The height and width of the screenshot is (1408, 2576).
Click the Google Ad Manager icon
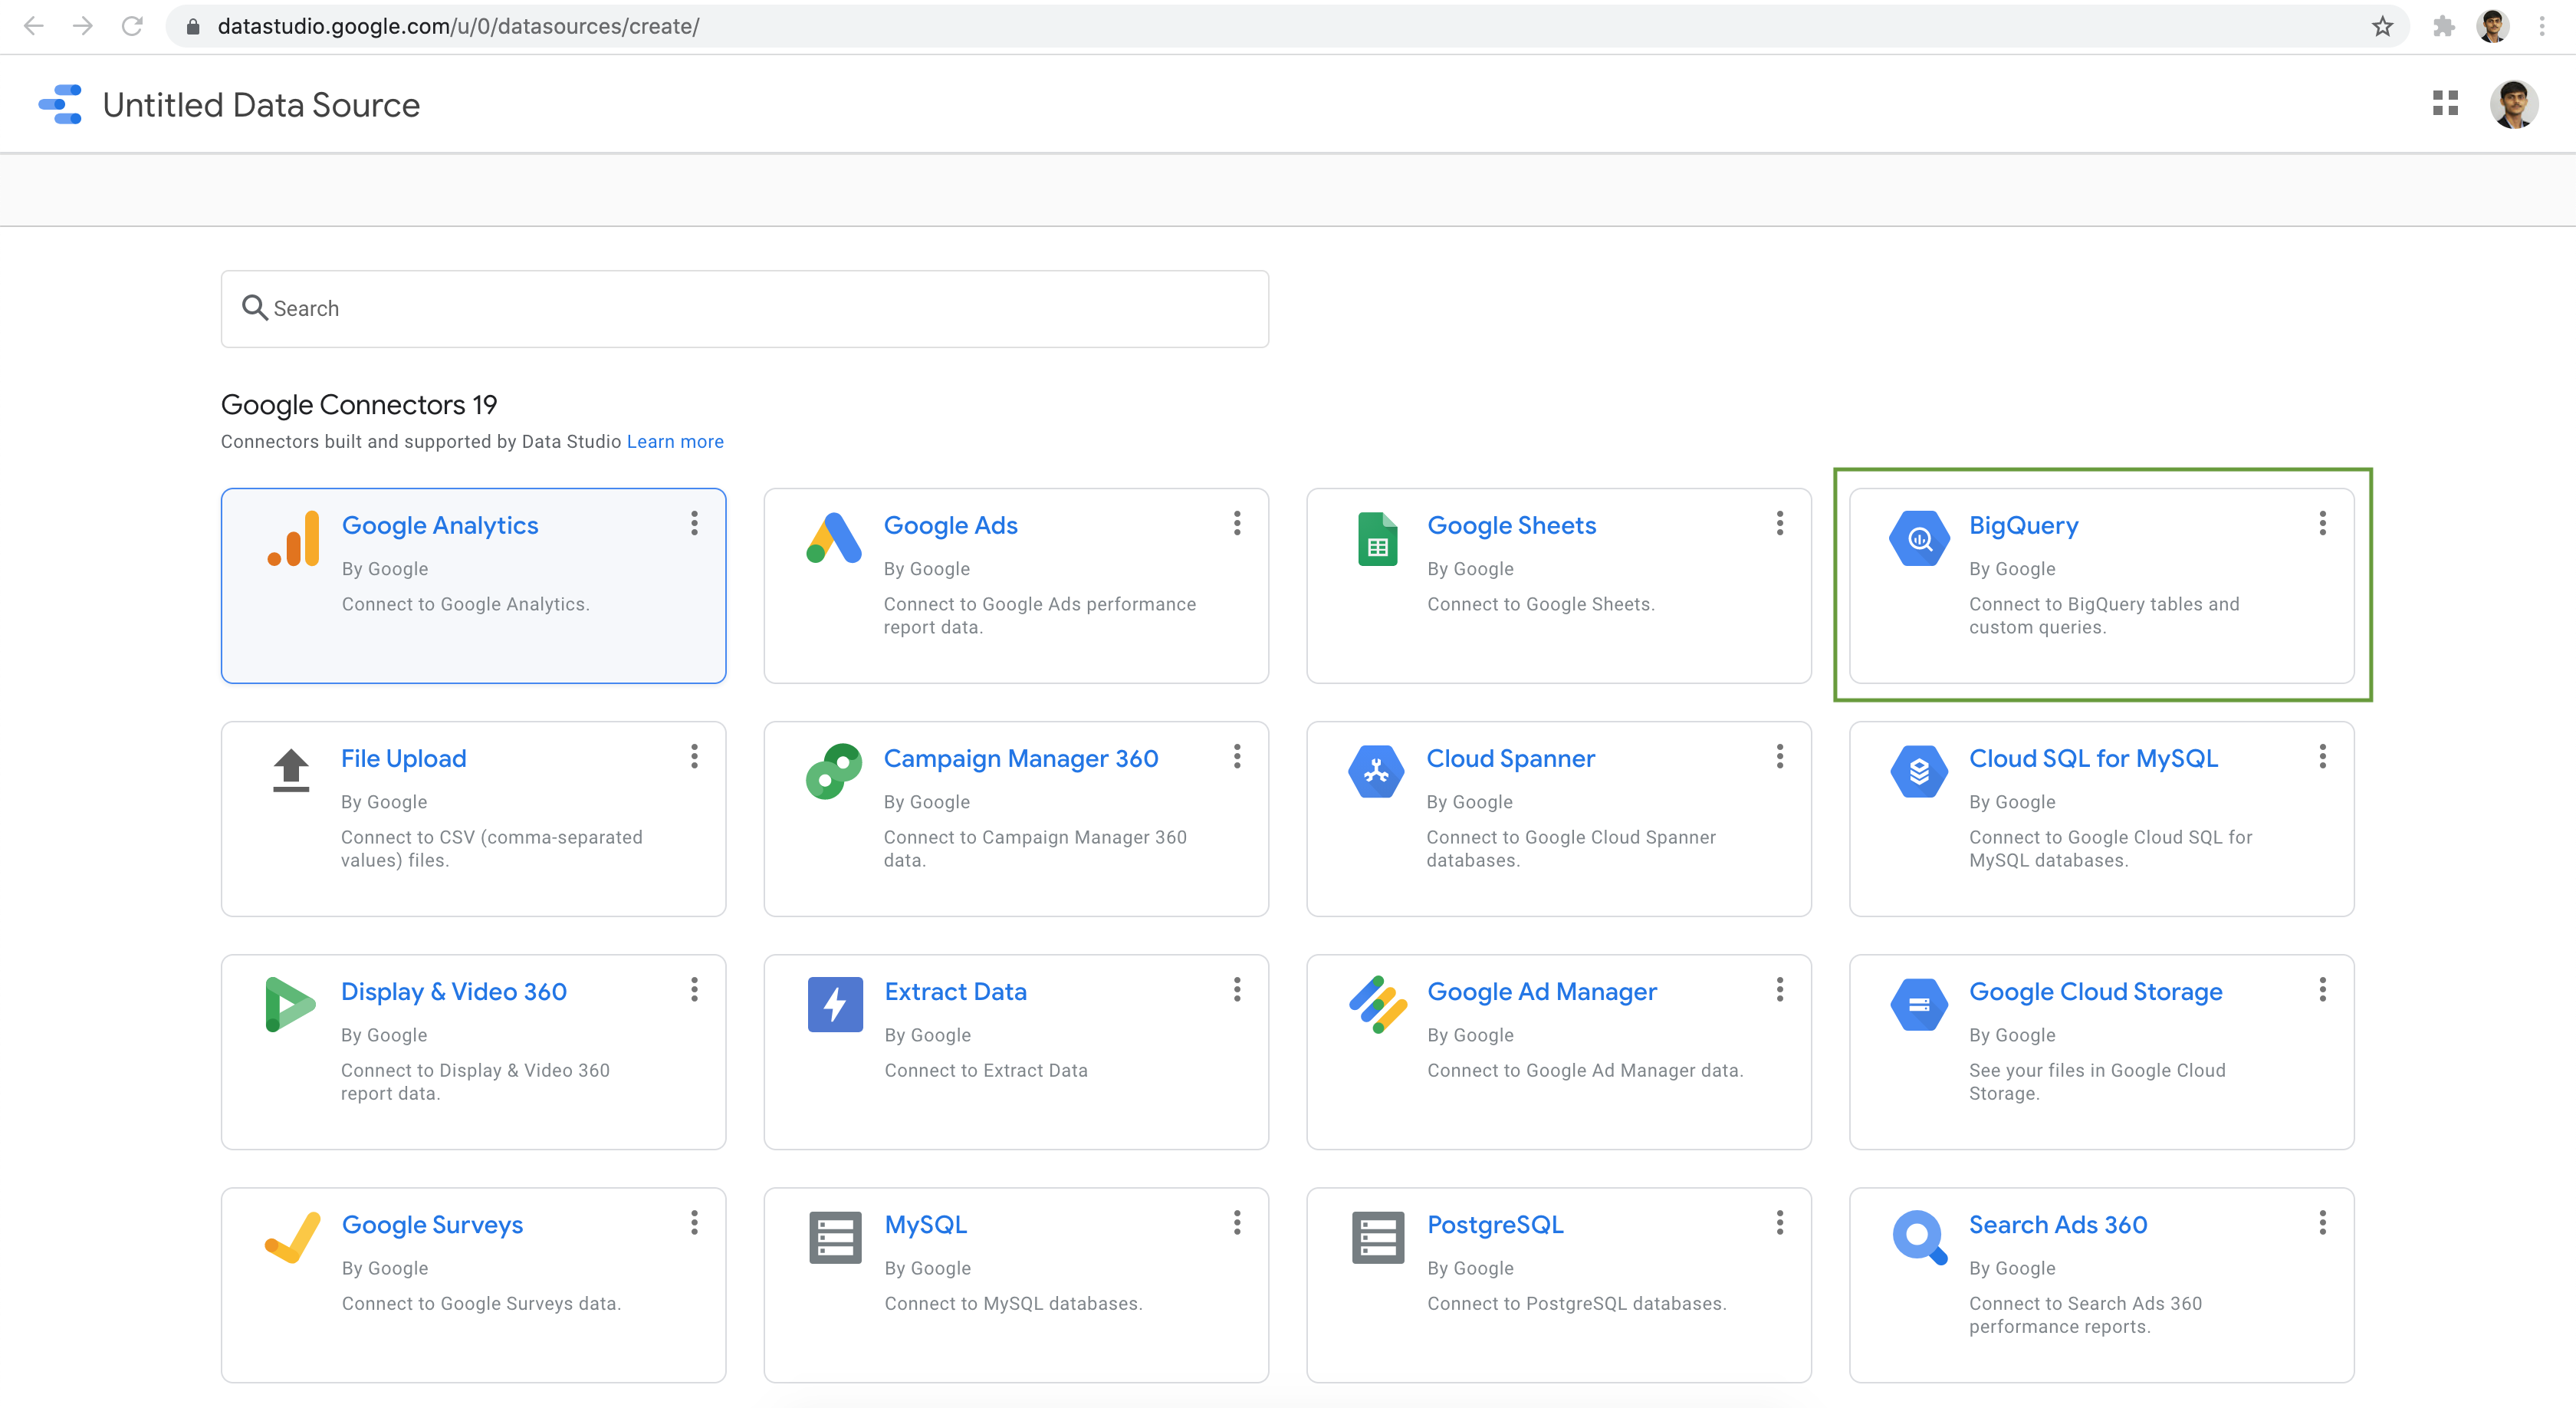1377,1004
